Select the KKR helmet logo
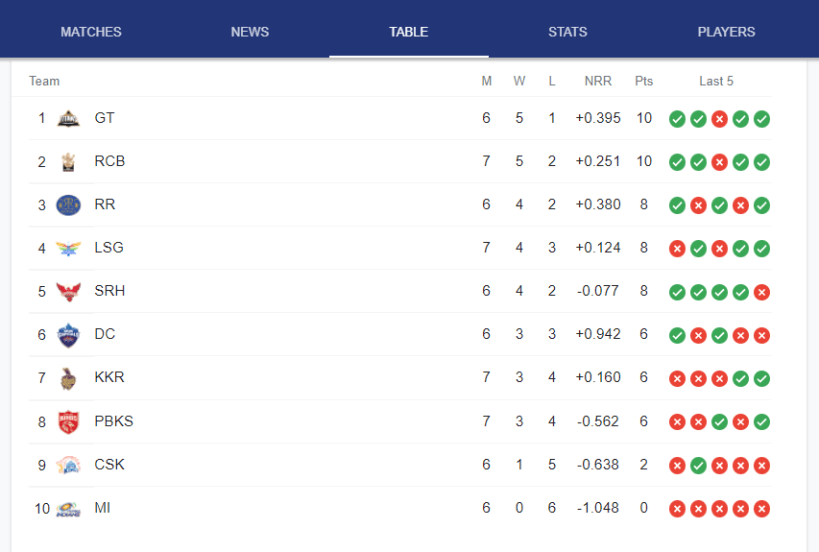 tap(68, 379)
